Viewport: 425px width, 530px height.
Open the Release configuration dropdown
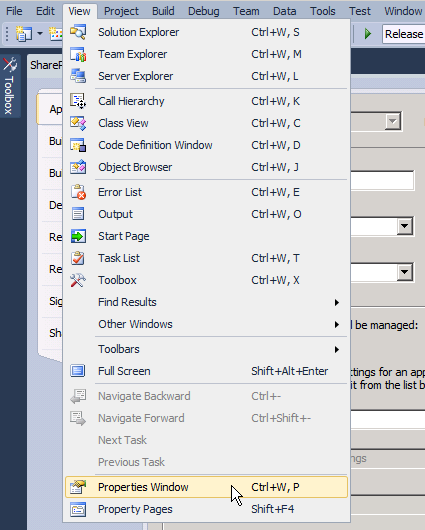tap(404, 34)
